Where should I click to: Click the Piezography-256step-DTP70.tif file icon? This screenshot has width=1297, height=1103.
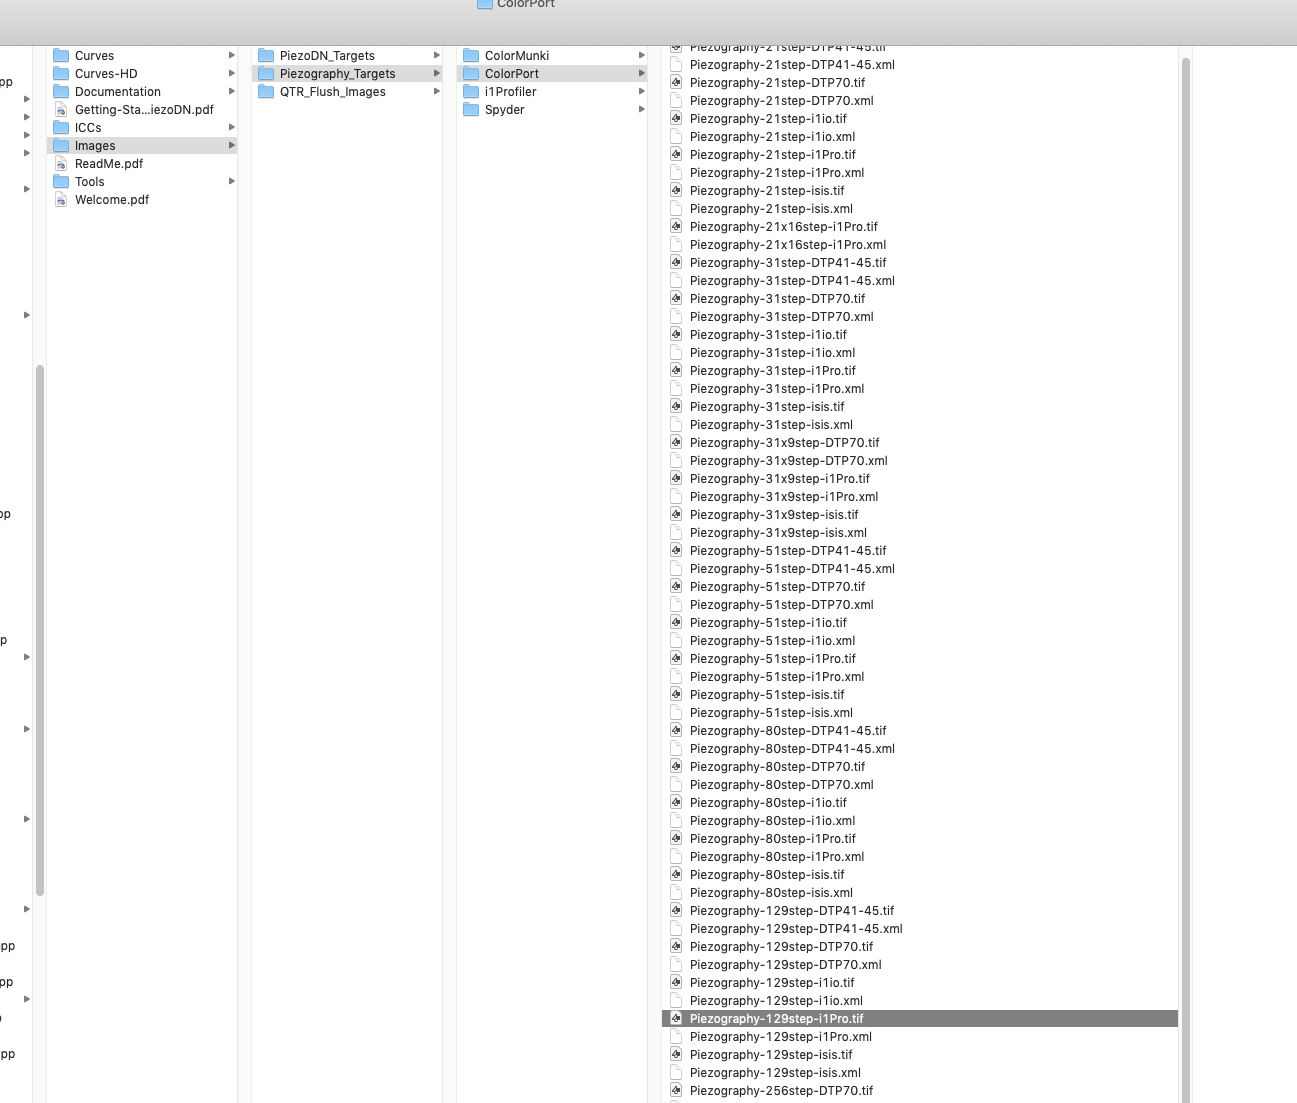pyautogui.click(x=676, y=1091)
